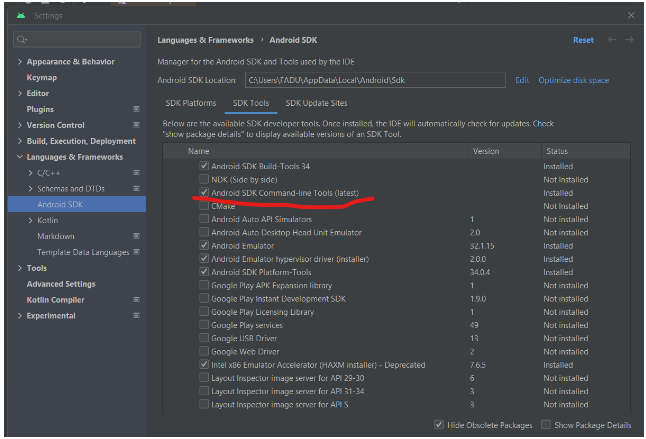Click Edit SDK location link
The width and height of the screenshot is (646, 439).
(522, 80)
